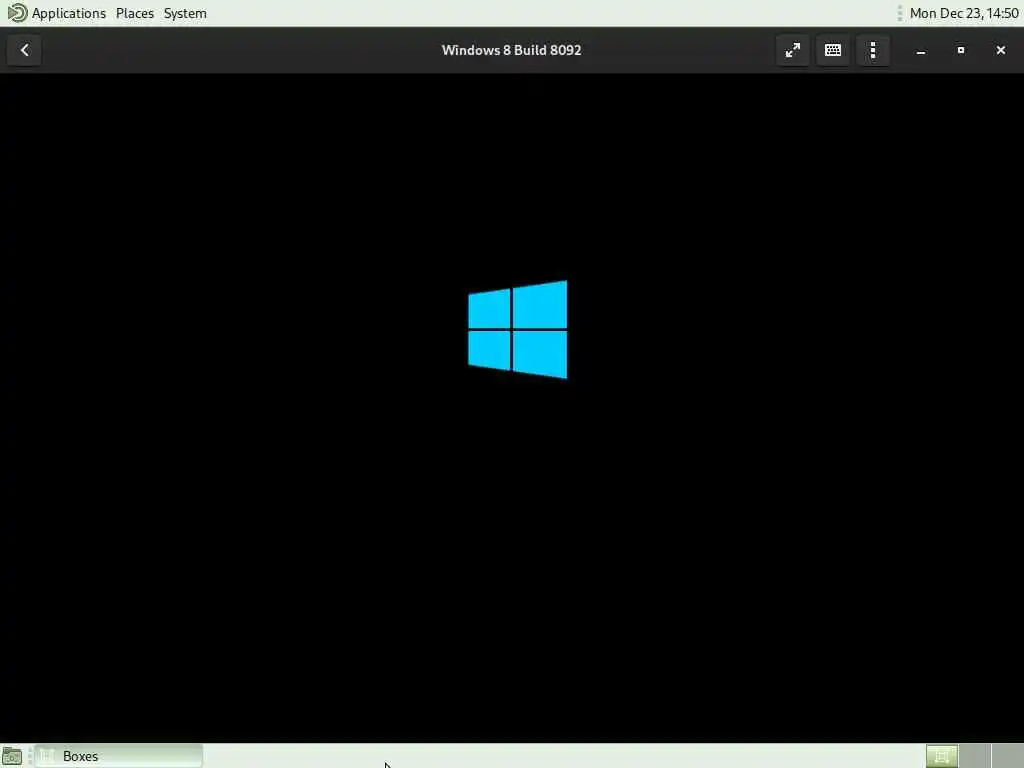
Task: Click the Boxes taskbar window button
Action: [119, 756]
